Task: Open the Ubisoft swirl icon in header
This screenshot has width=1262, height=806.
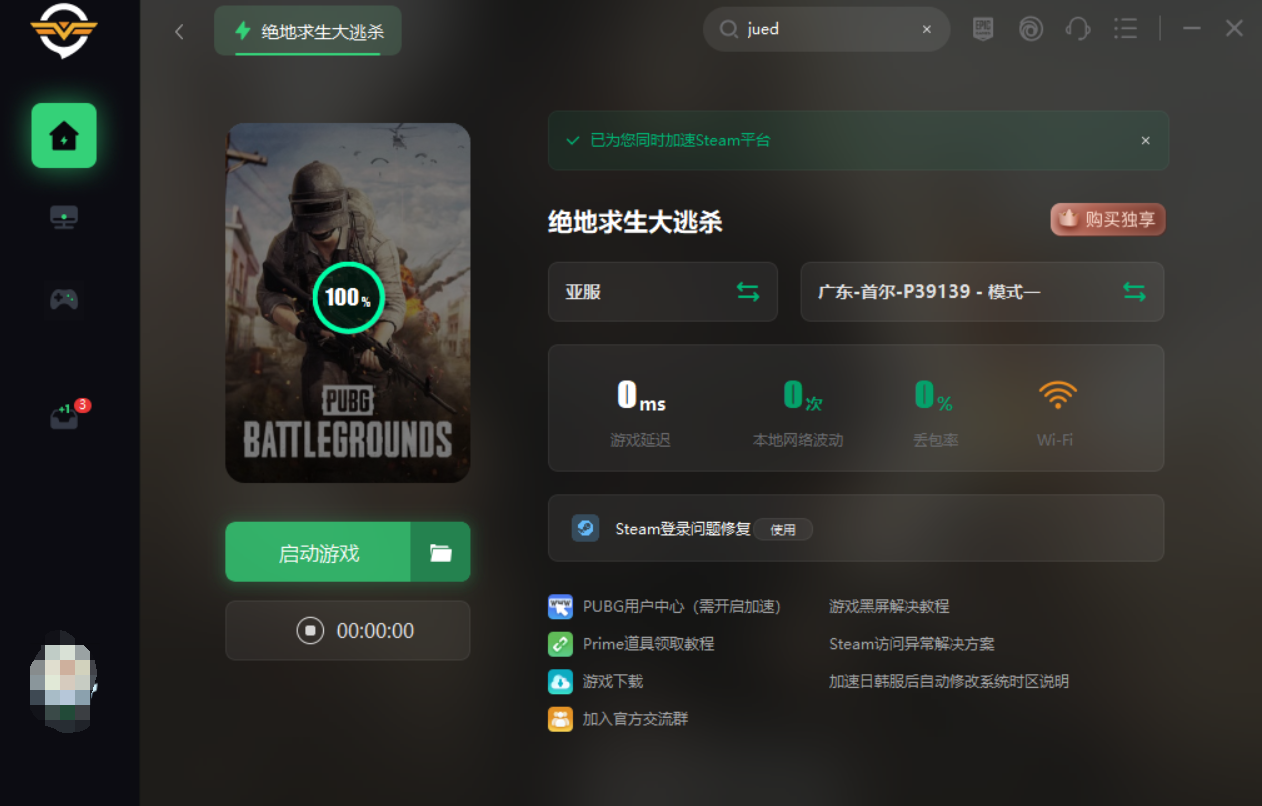Action: click(1031, 29)
